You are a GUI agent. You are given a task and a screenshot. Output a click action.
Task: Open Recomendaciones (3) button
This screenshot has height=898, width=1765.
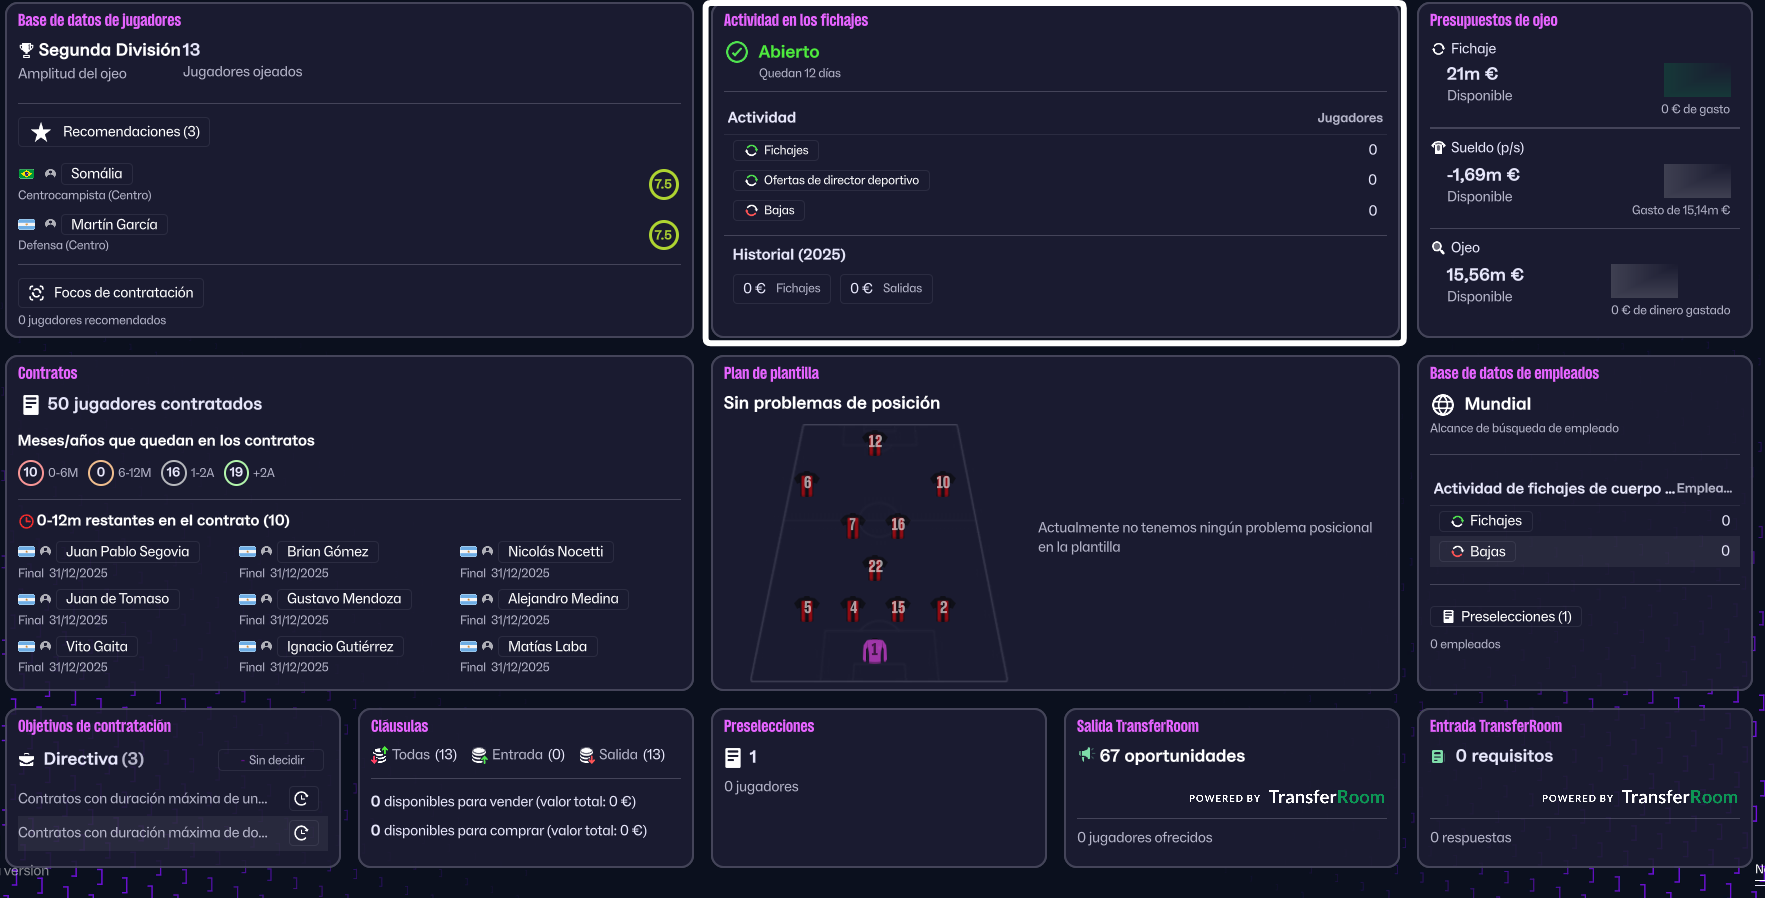click(114, 132)
